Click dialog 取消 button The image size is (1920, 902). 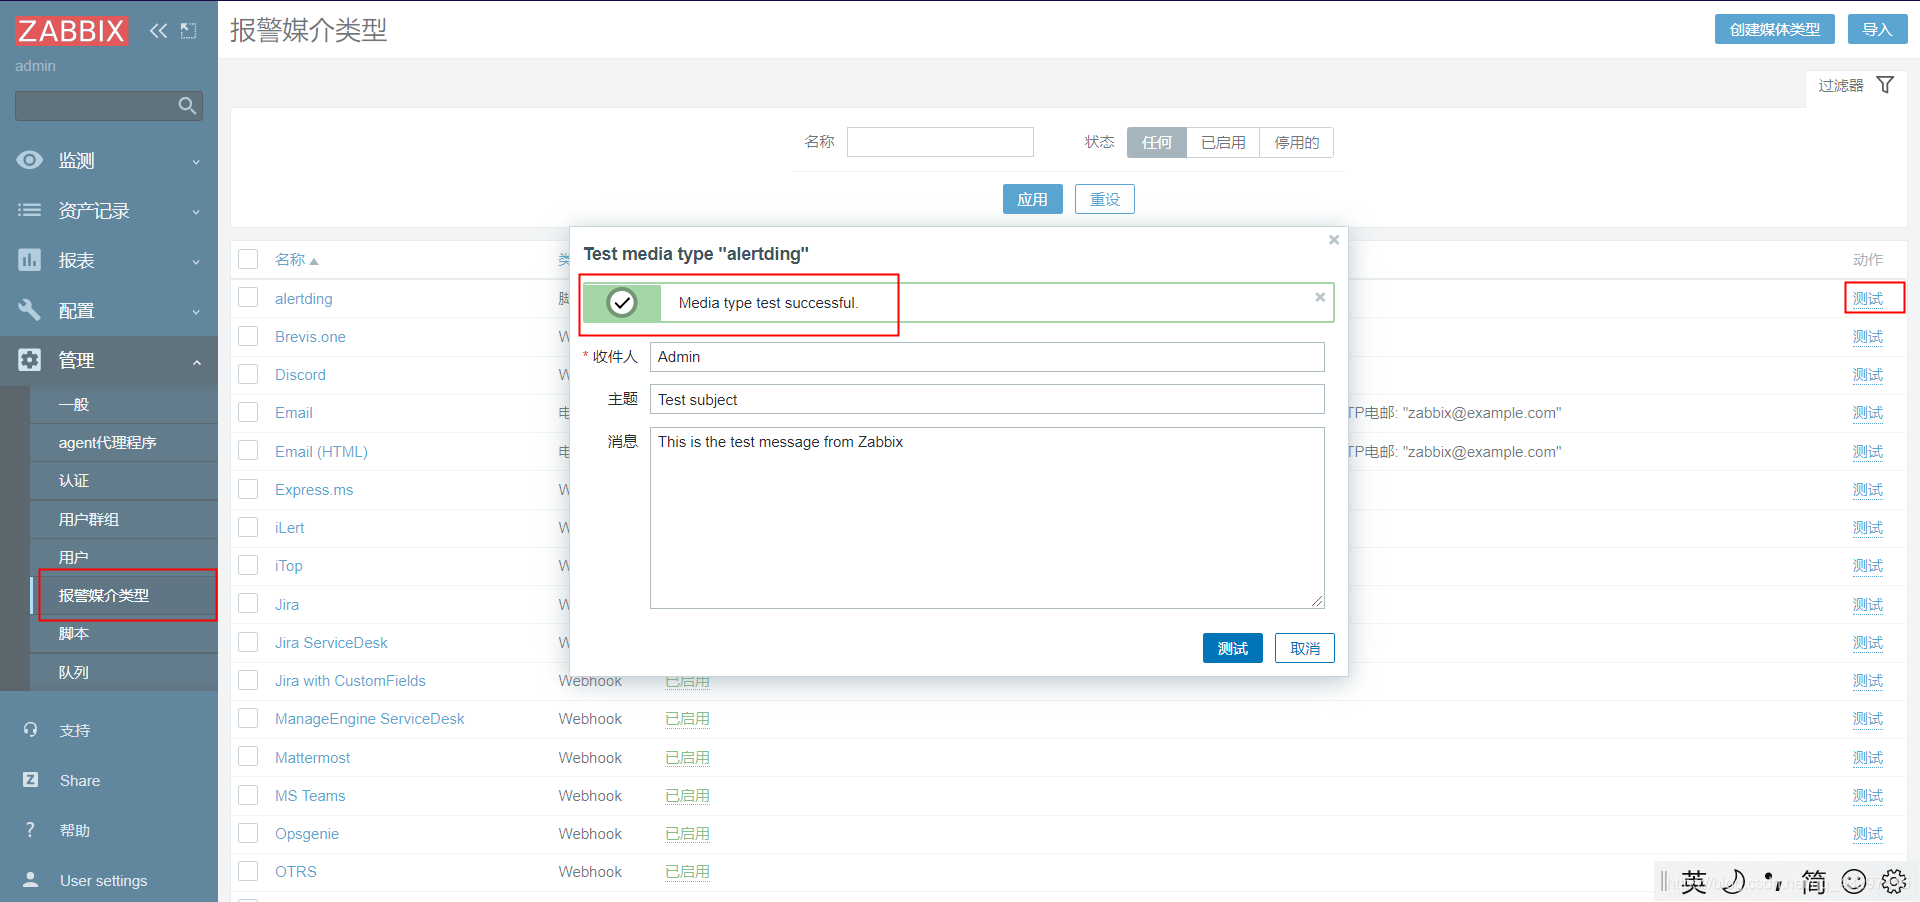(x=1304, y=648)
